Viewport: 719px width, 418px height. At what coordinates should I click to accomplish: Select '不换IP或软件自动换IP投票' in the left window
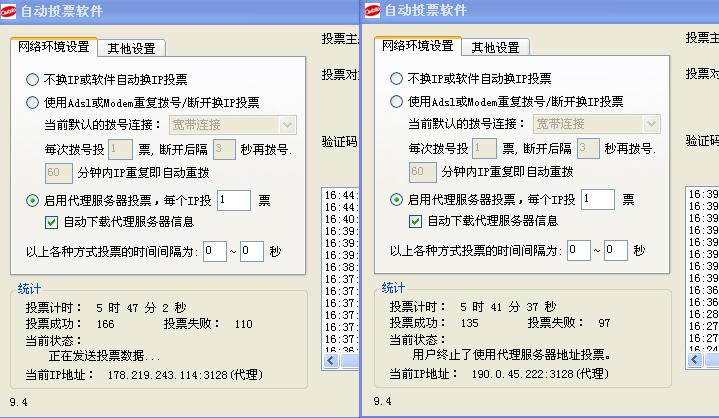tap(33, 79)
